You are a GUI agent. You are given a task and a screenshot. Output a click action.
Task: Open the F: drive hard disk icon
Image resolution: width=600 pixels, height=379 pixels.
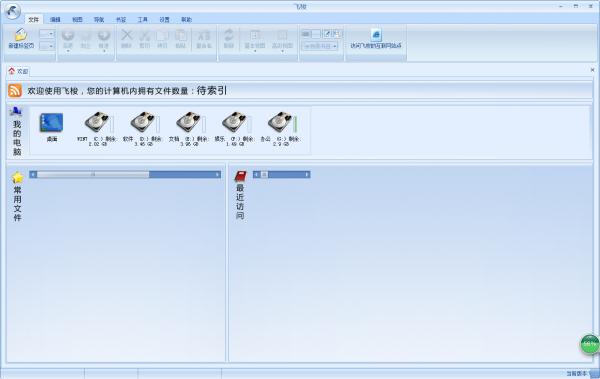(235, 123)
